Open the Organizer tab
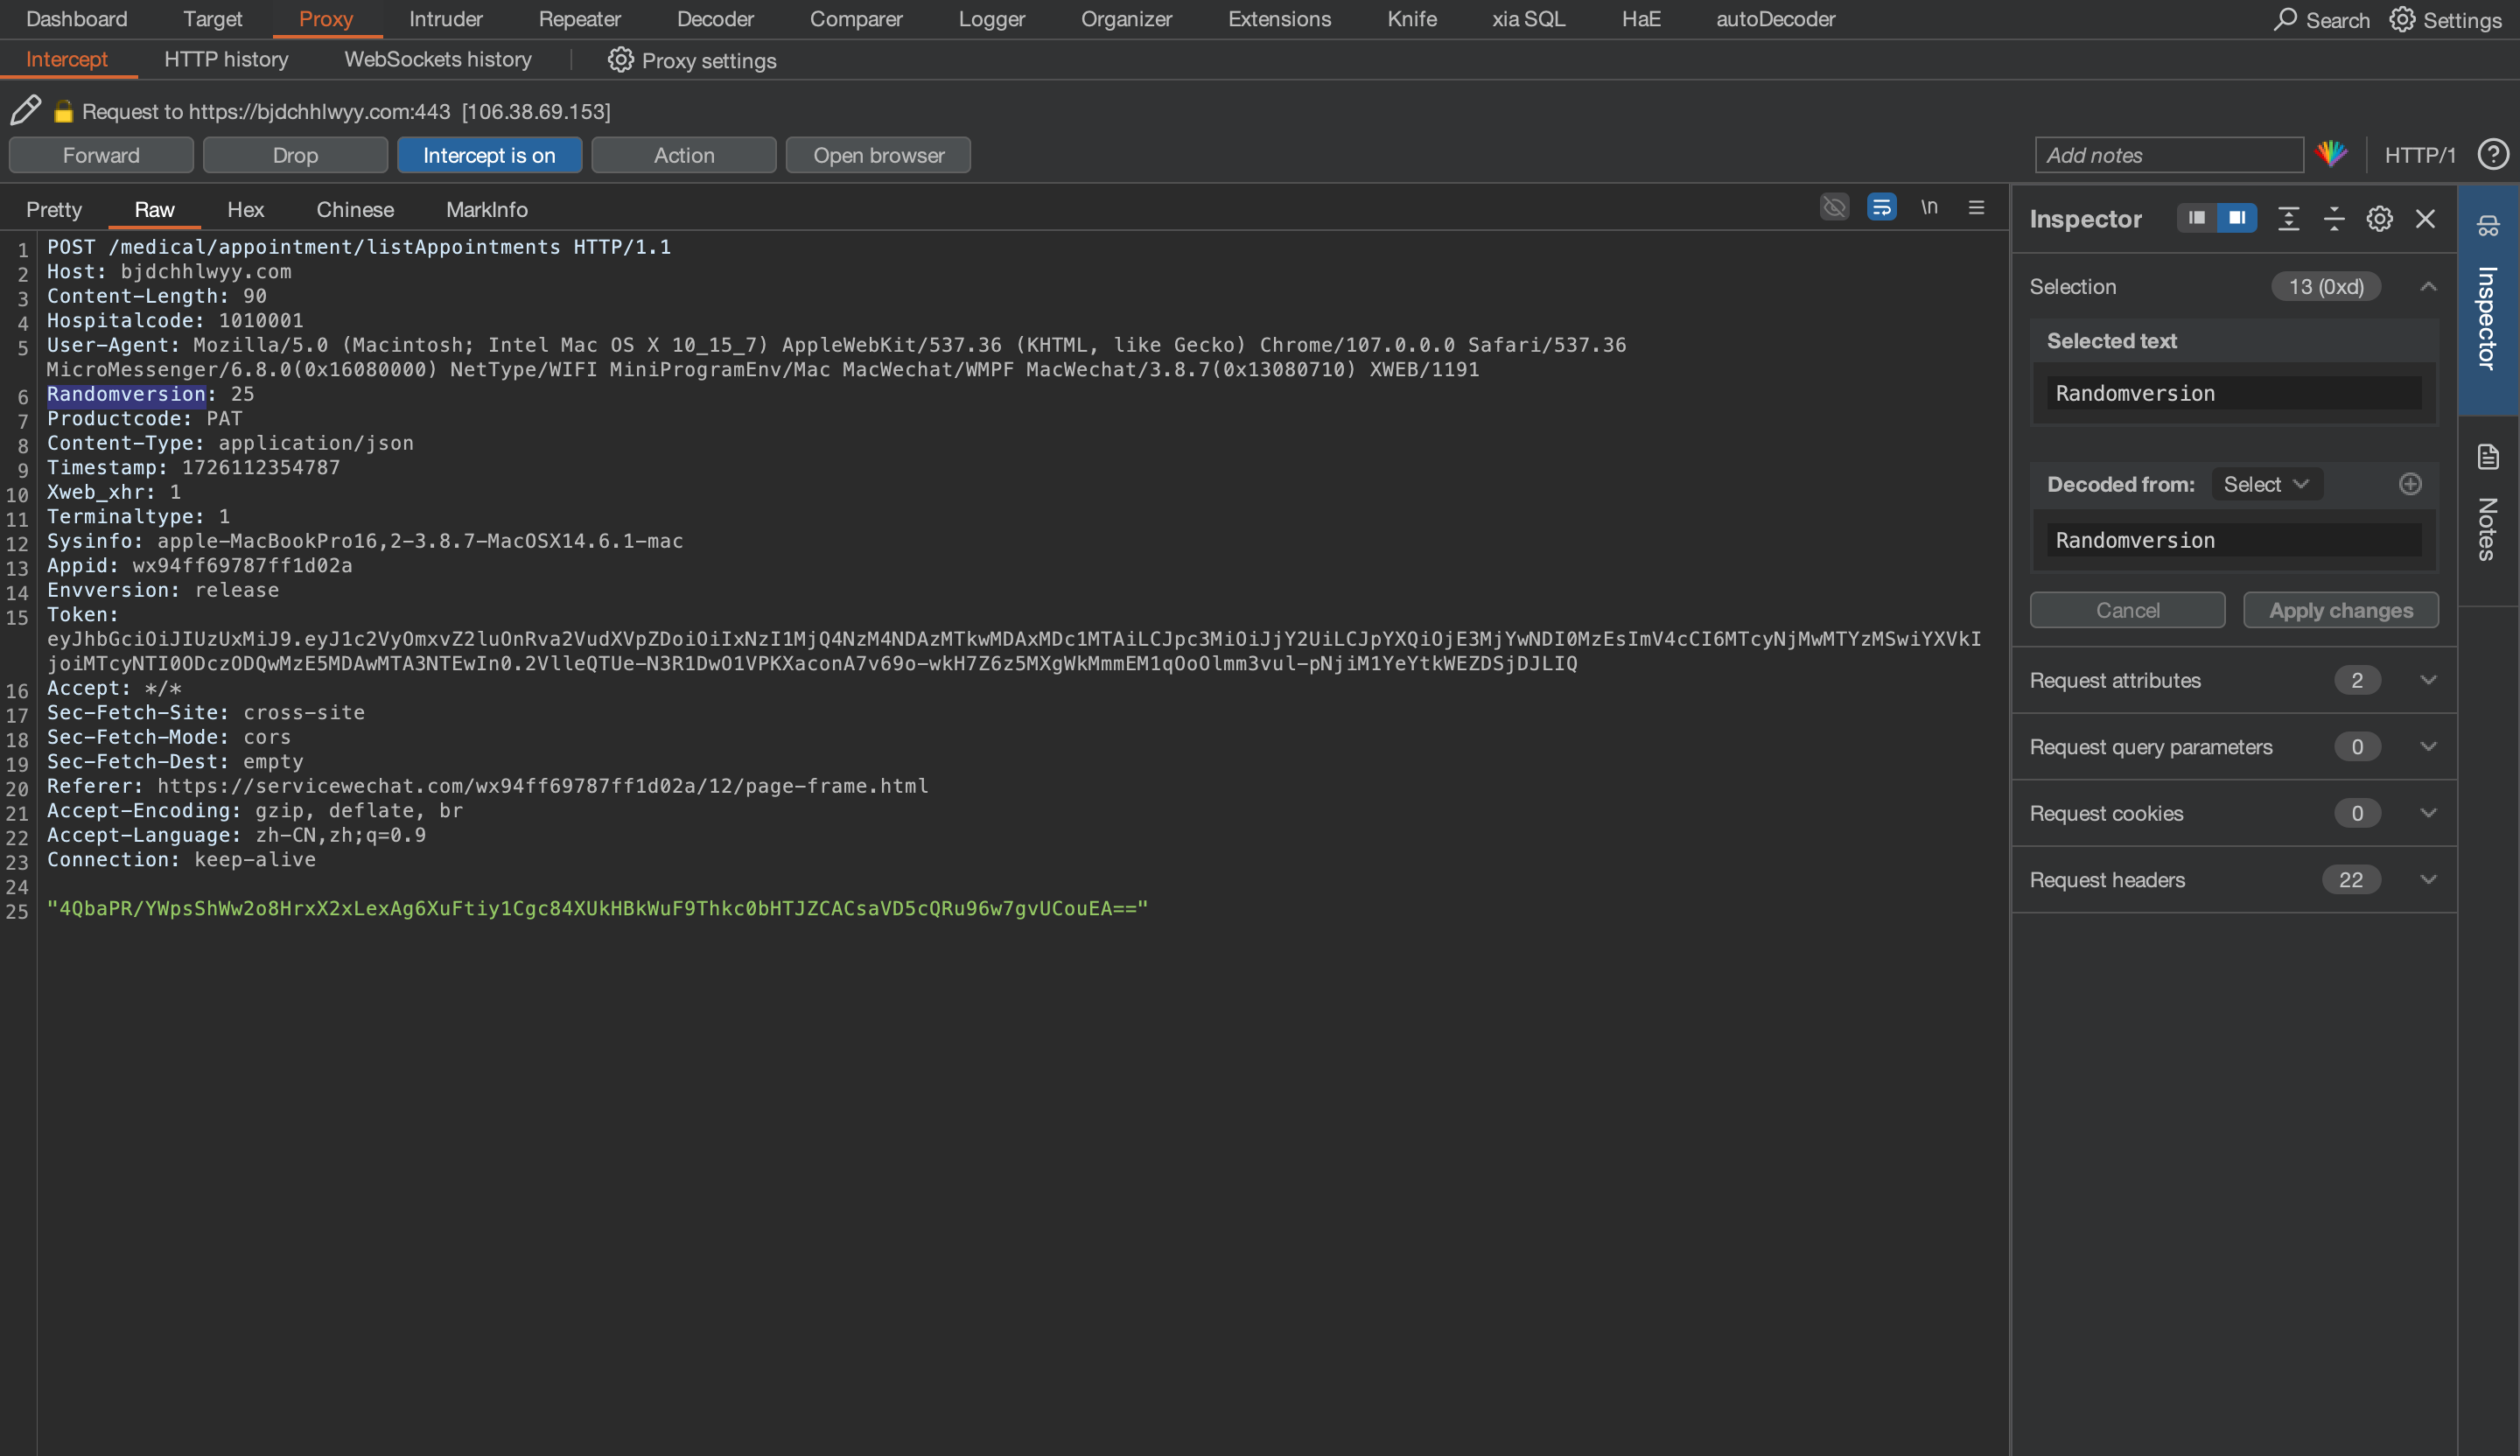Viewport: 2520px width, 1456px height. point(1126,19)
